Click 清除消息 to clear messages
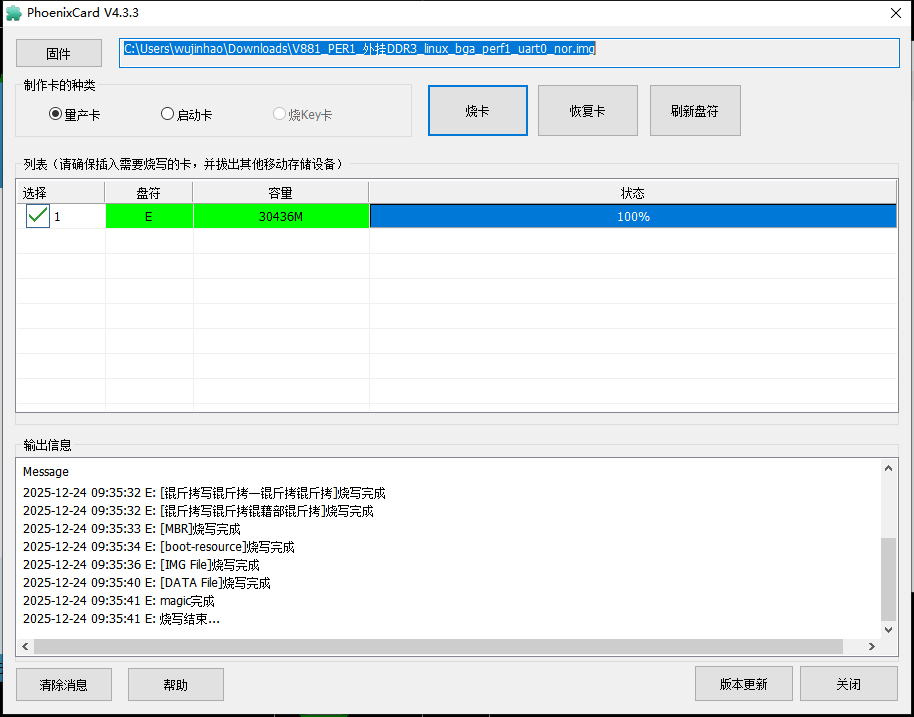The width and height of the screenshot is (914, 717). tap(64, 685)
